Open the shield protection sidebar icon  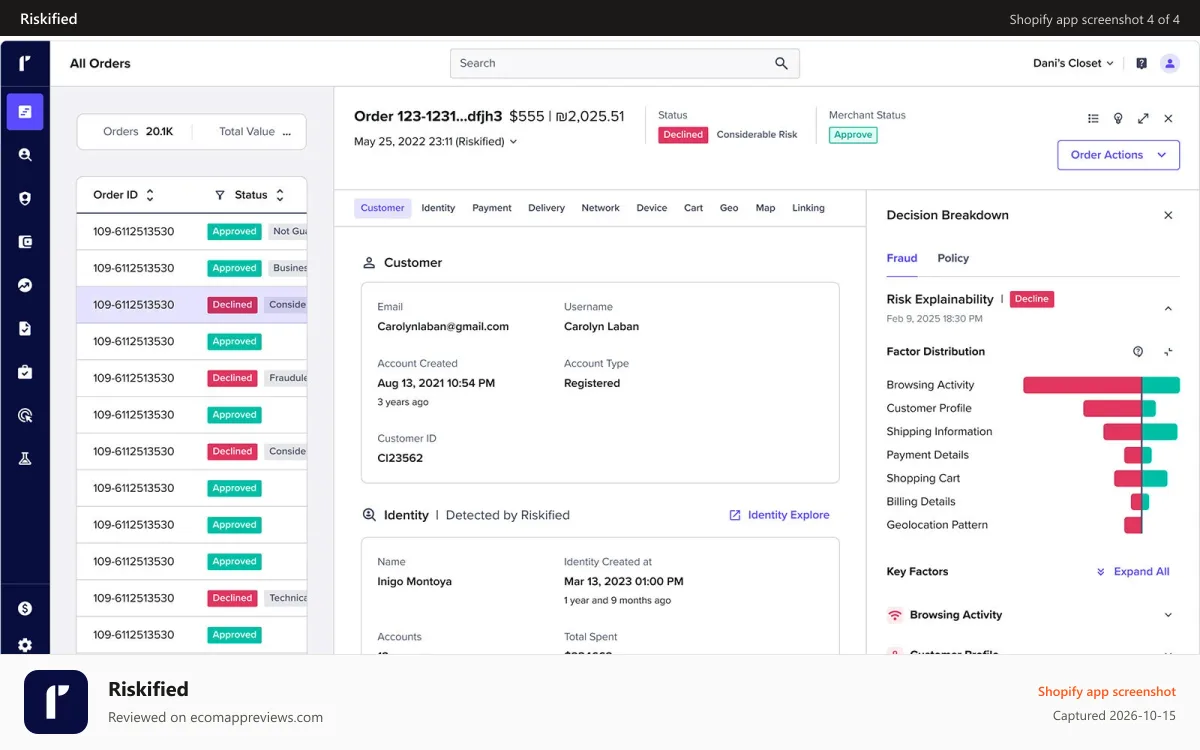point(25,198)
